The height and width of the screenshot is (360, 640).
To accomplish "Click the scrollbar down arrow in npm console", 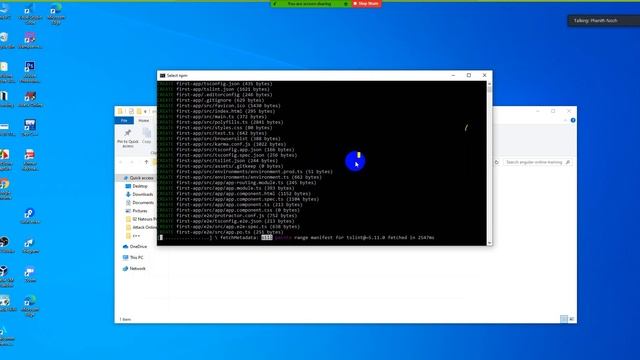I will click(489, 243).
